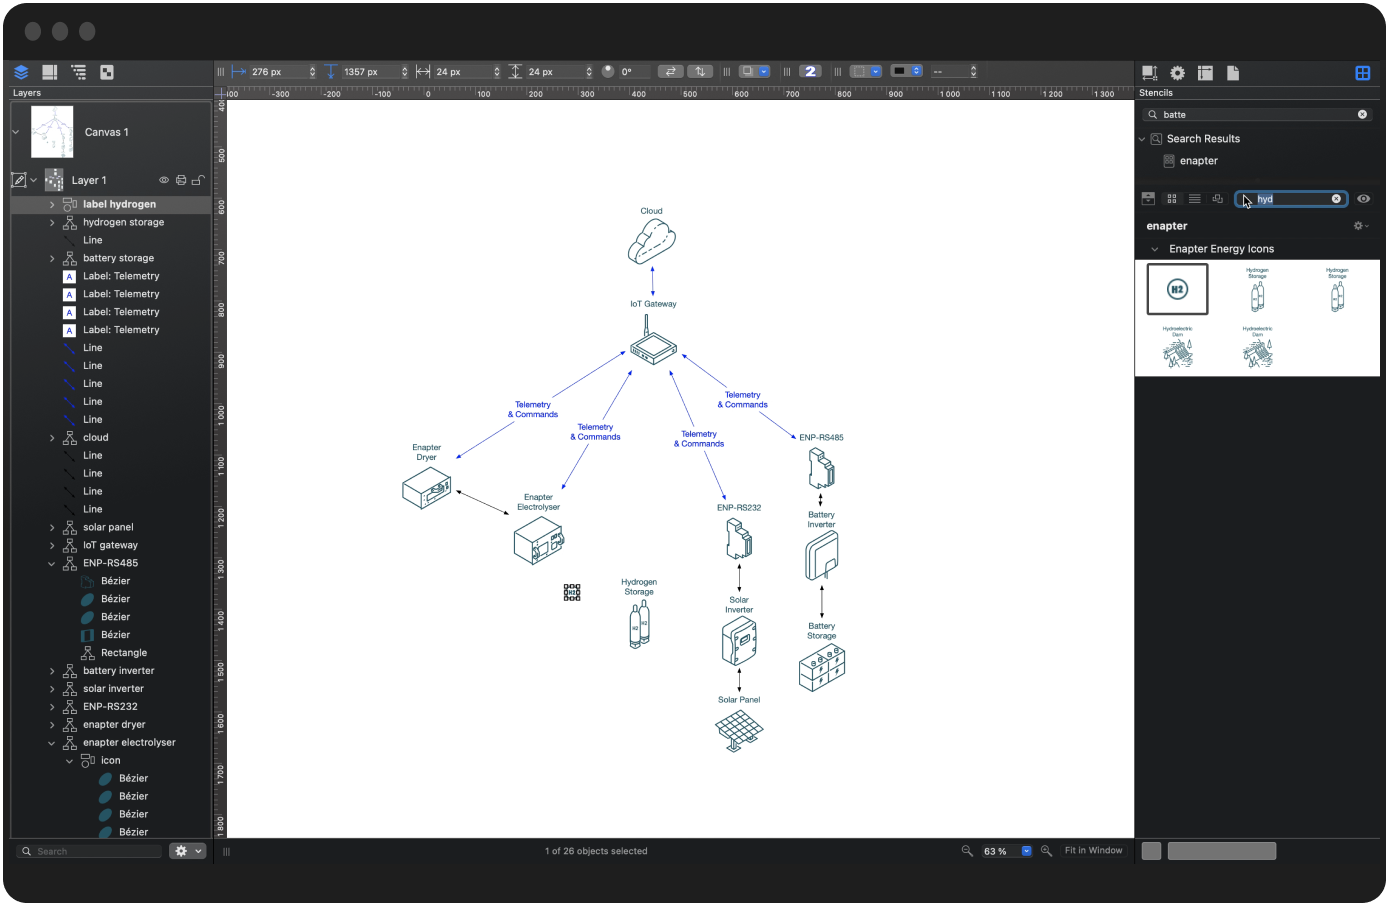Toggle Layer 1 visibility eye
Image resolution: width=1389 pixels, height=906 pixels.
[164, 181]
